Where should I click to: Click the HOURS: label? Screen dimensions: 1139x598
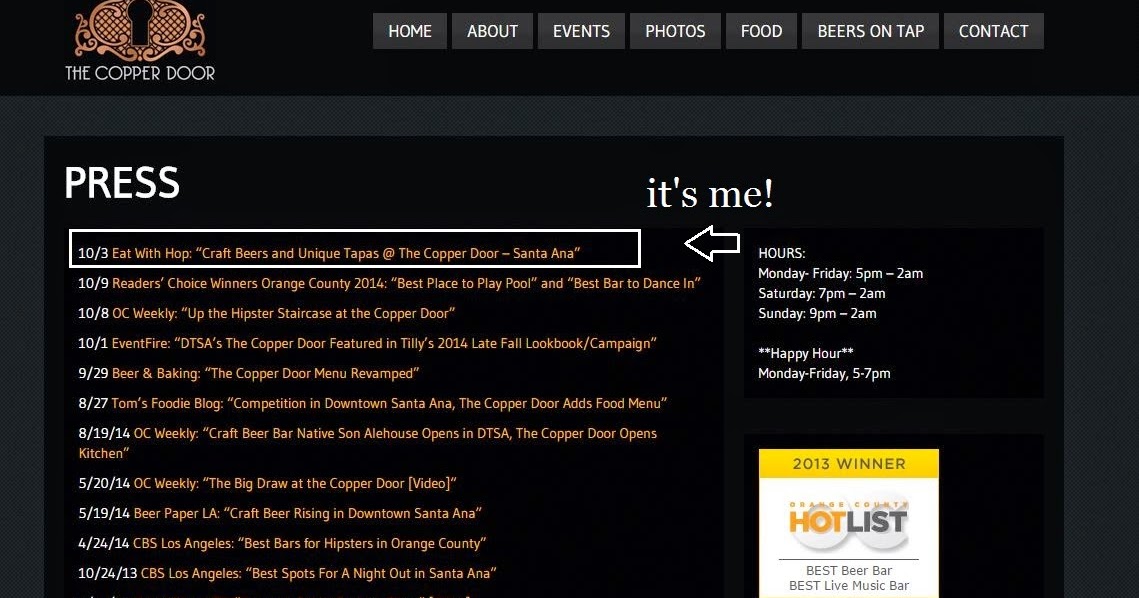pyautogui.click(x=782, y=254)
